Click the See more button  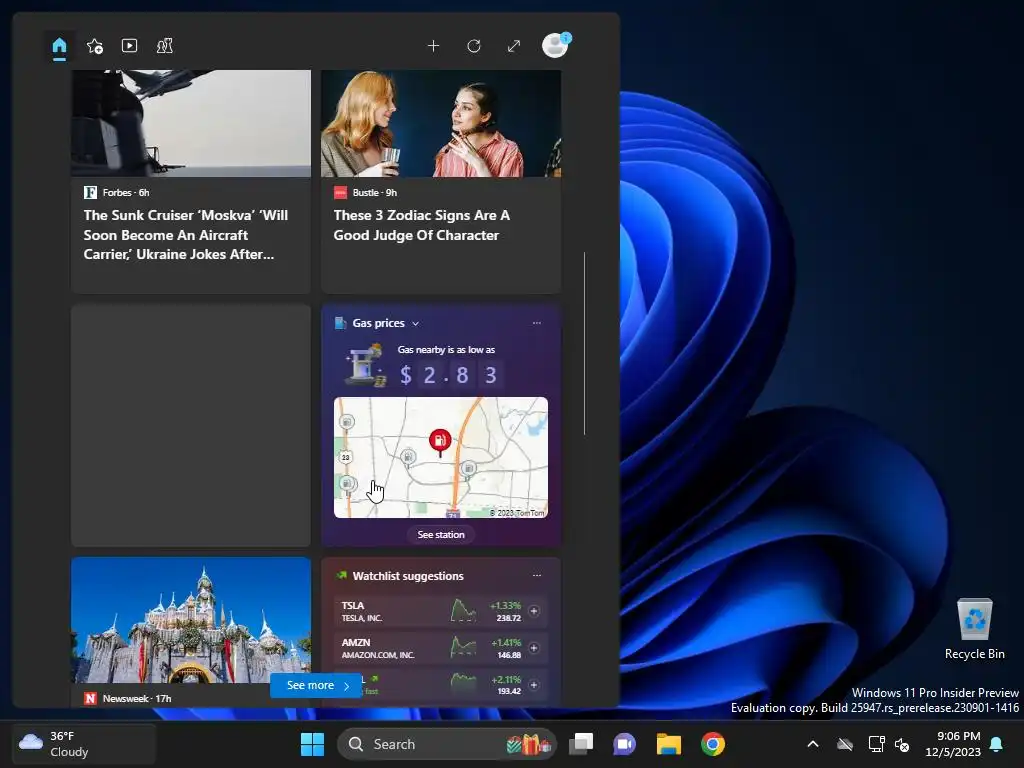point(316,685)
